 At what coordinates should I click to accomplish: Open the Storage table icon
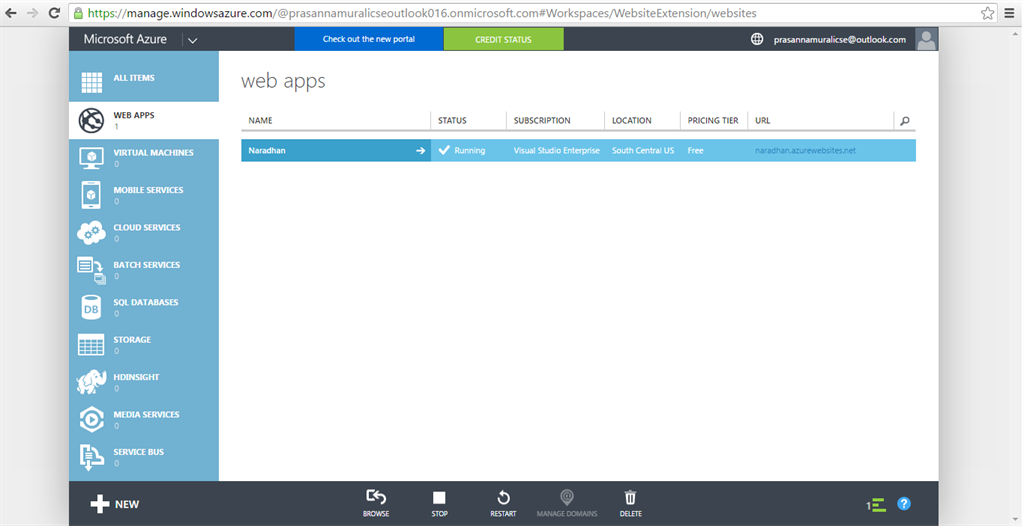(91, 345)
